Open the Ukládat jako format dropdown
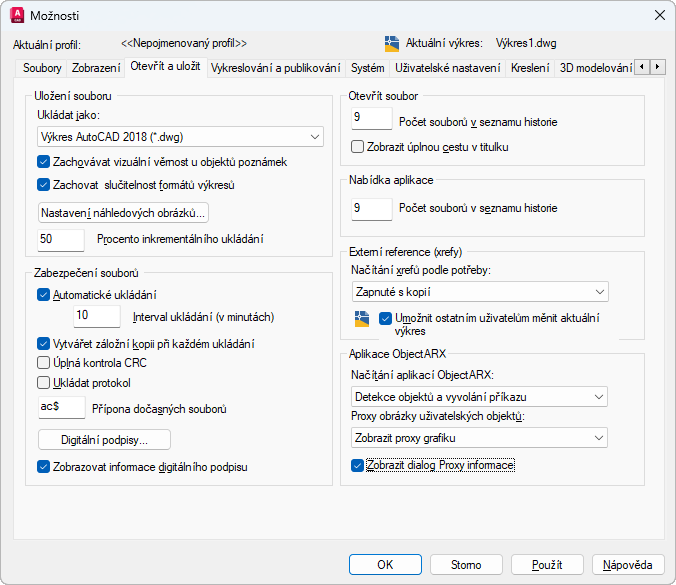Viewport: 676px width, 585px height. pyautogui.click(x=180, y=136)
